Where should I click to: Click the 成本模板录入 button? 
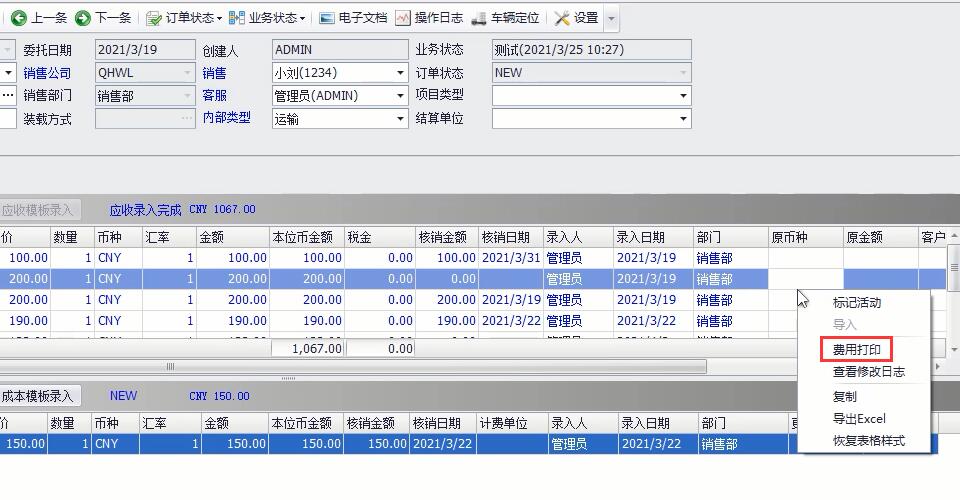coord(38,396)
